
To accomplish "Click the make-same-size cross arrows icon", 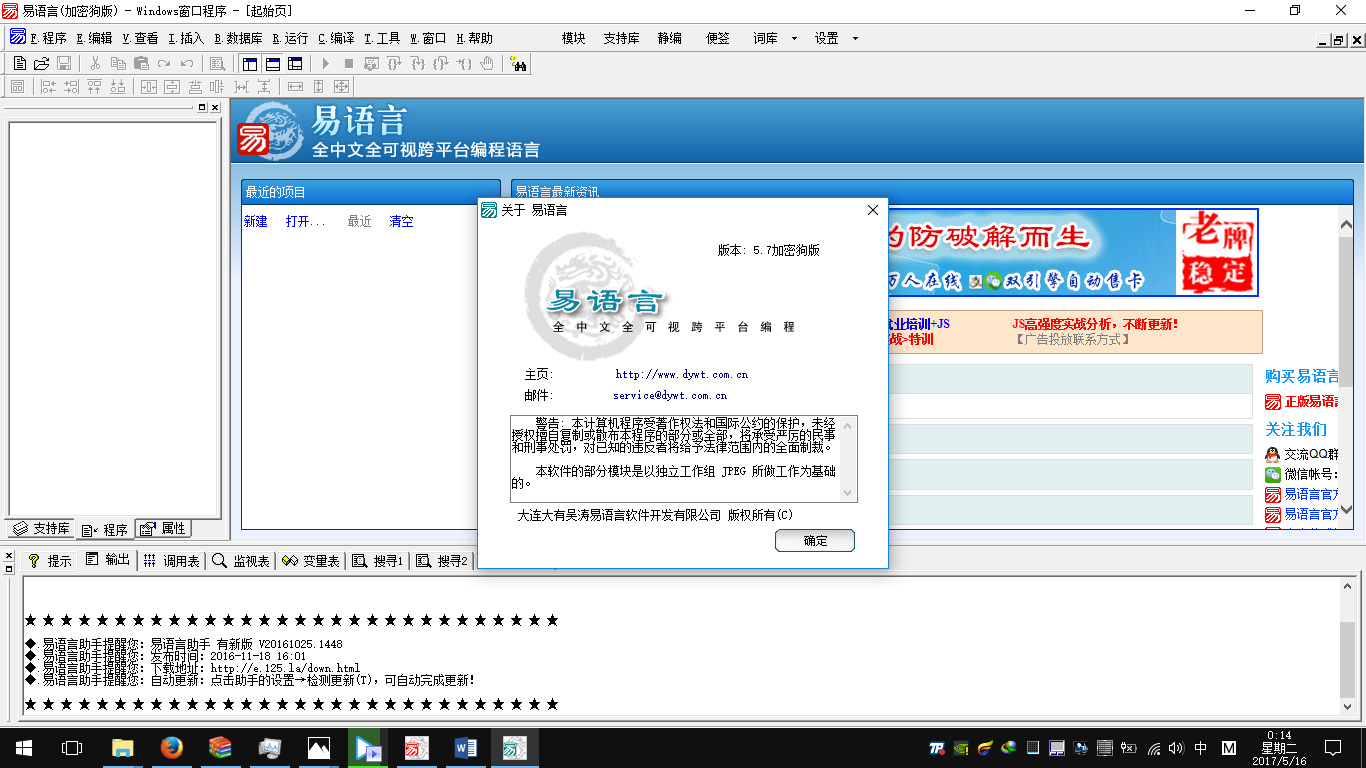I will tap(341, 87).
